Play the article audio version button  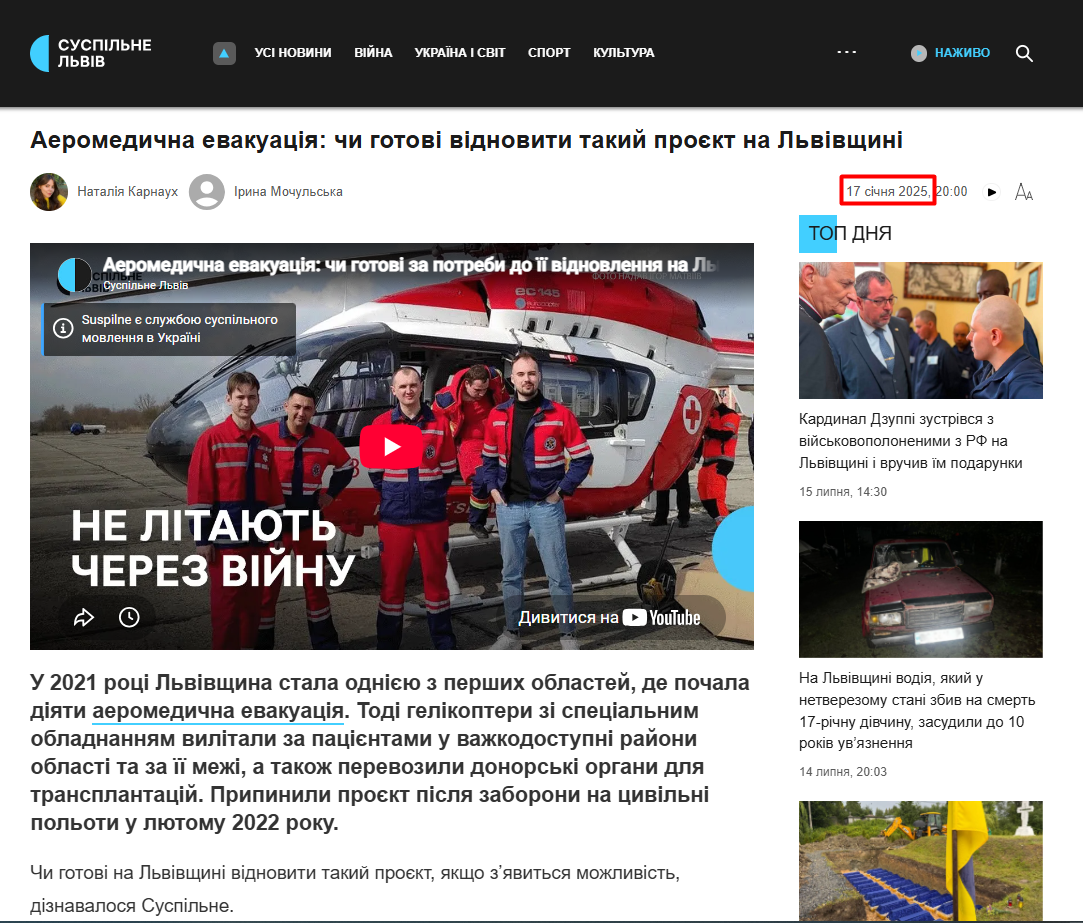(992, 192)
